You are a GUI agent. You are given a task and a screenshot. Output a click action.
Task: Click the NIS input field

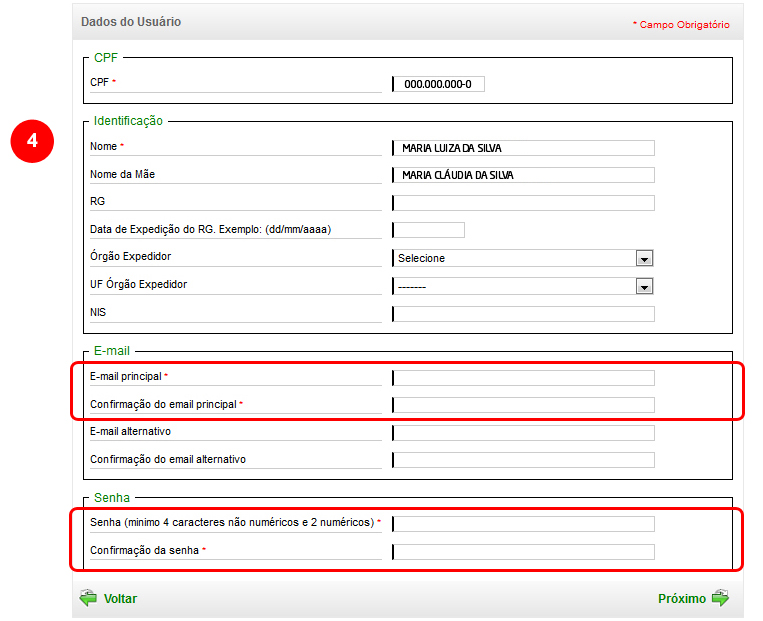coord(524,314)
